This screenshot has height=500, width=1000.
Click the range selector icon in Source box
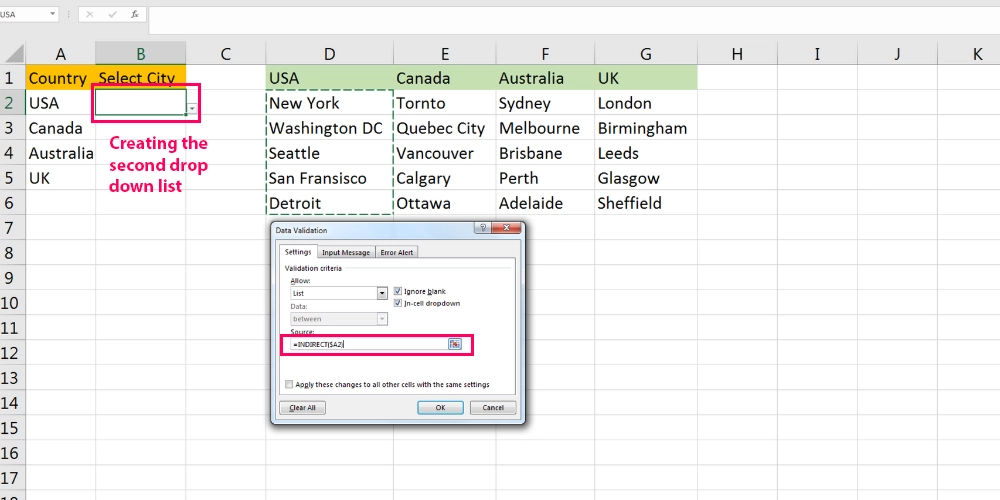(454, 344)
